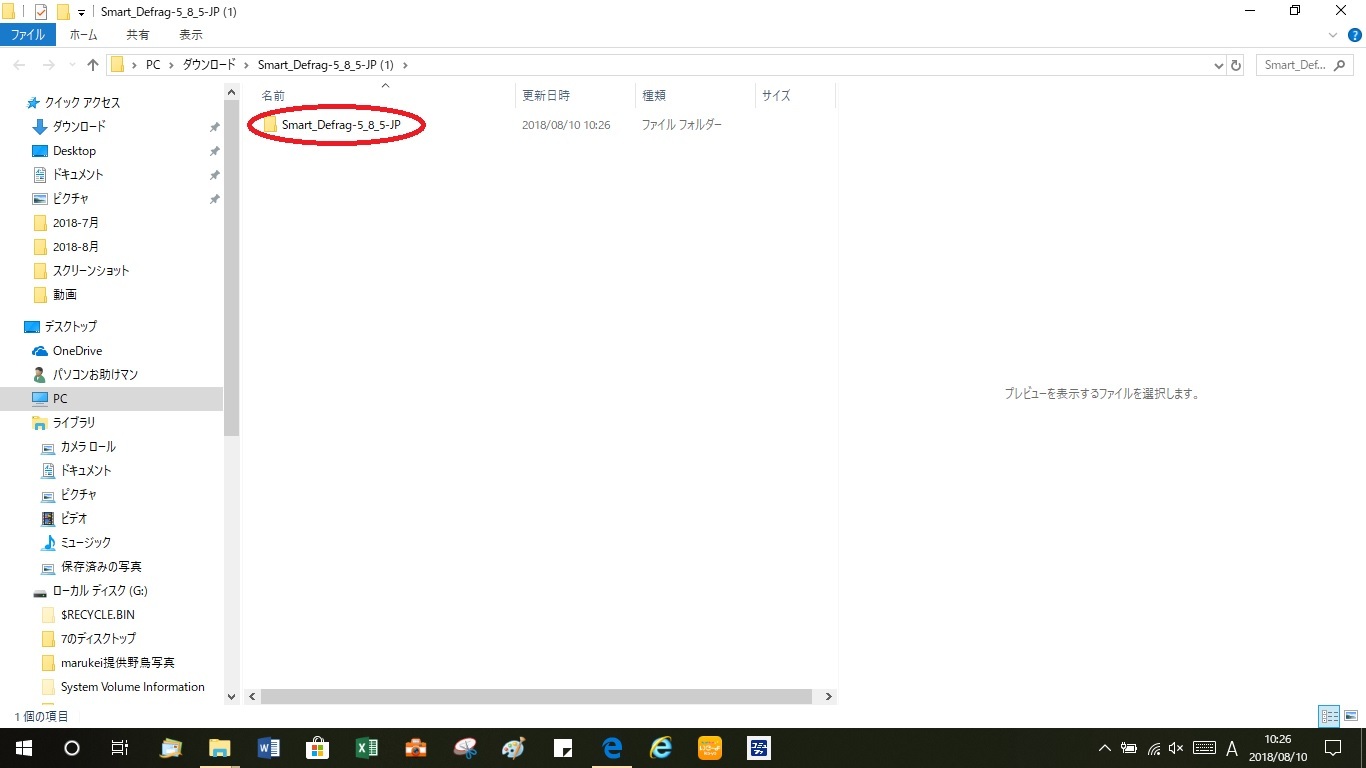
Task: Open the 共有 ribbon tab
Action: [138, 35]
